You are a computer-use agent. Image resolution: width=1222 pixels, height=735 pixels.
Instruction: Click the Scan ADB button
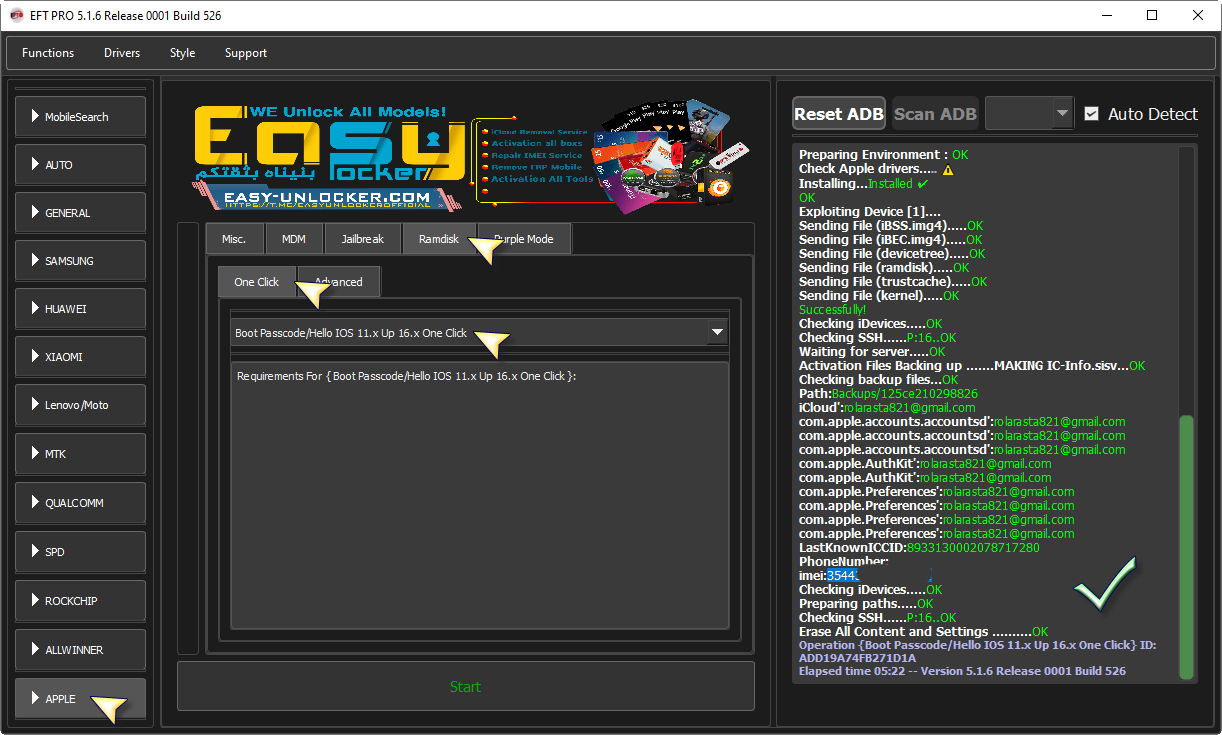coord(935,114)
